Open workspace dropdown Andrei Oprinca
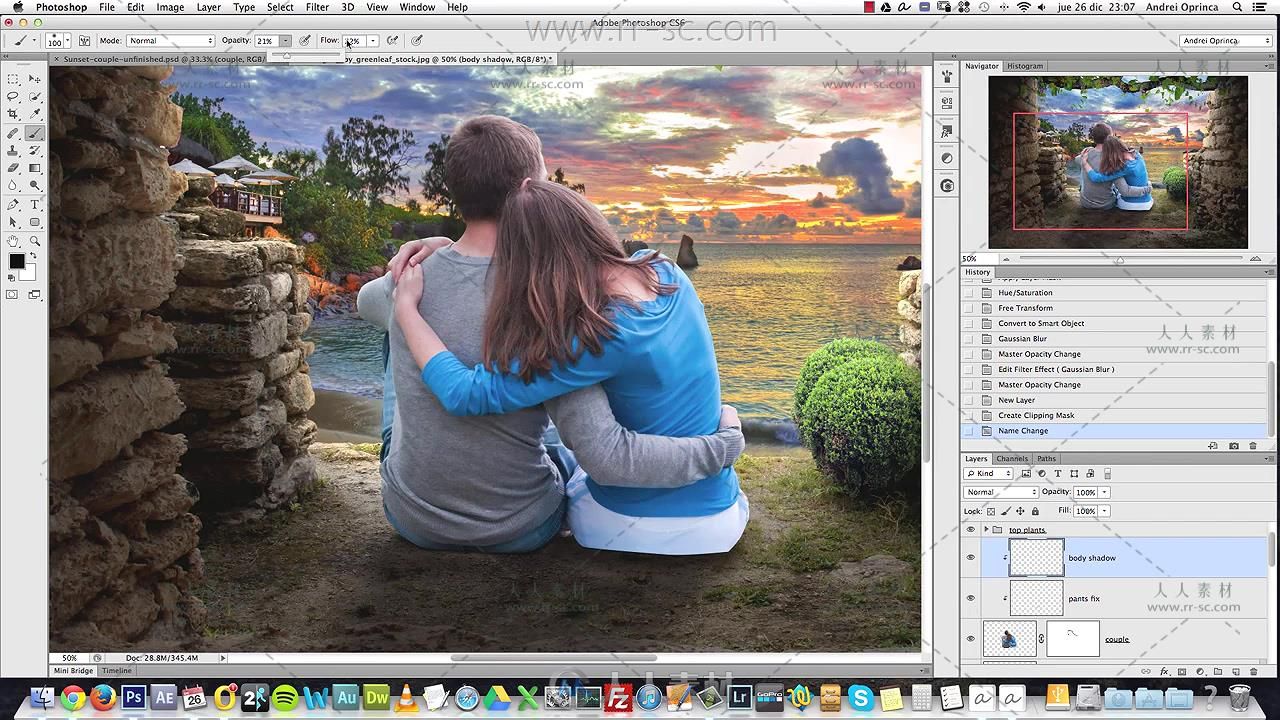Screen dimensions: 1280x720 [1225, 41]
